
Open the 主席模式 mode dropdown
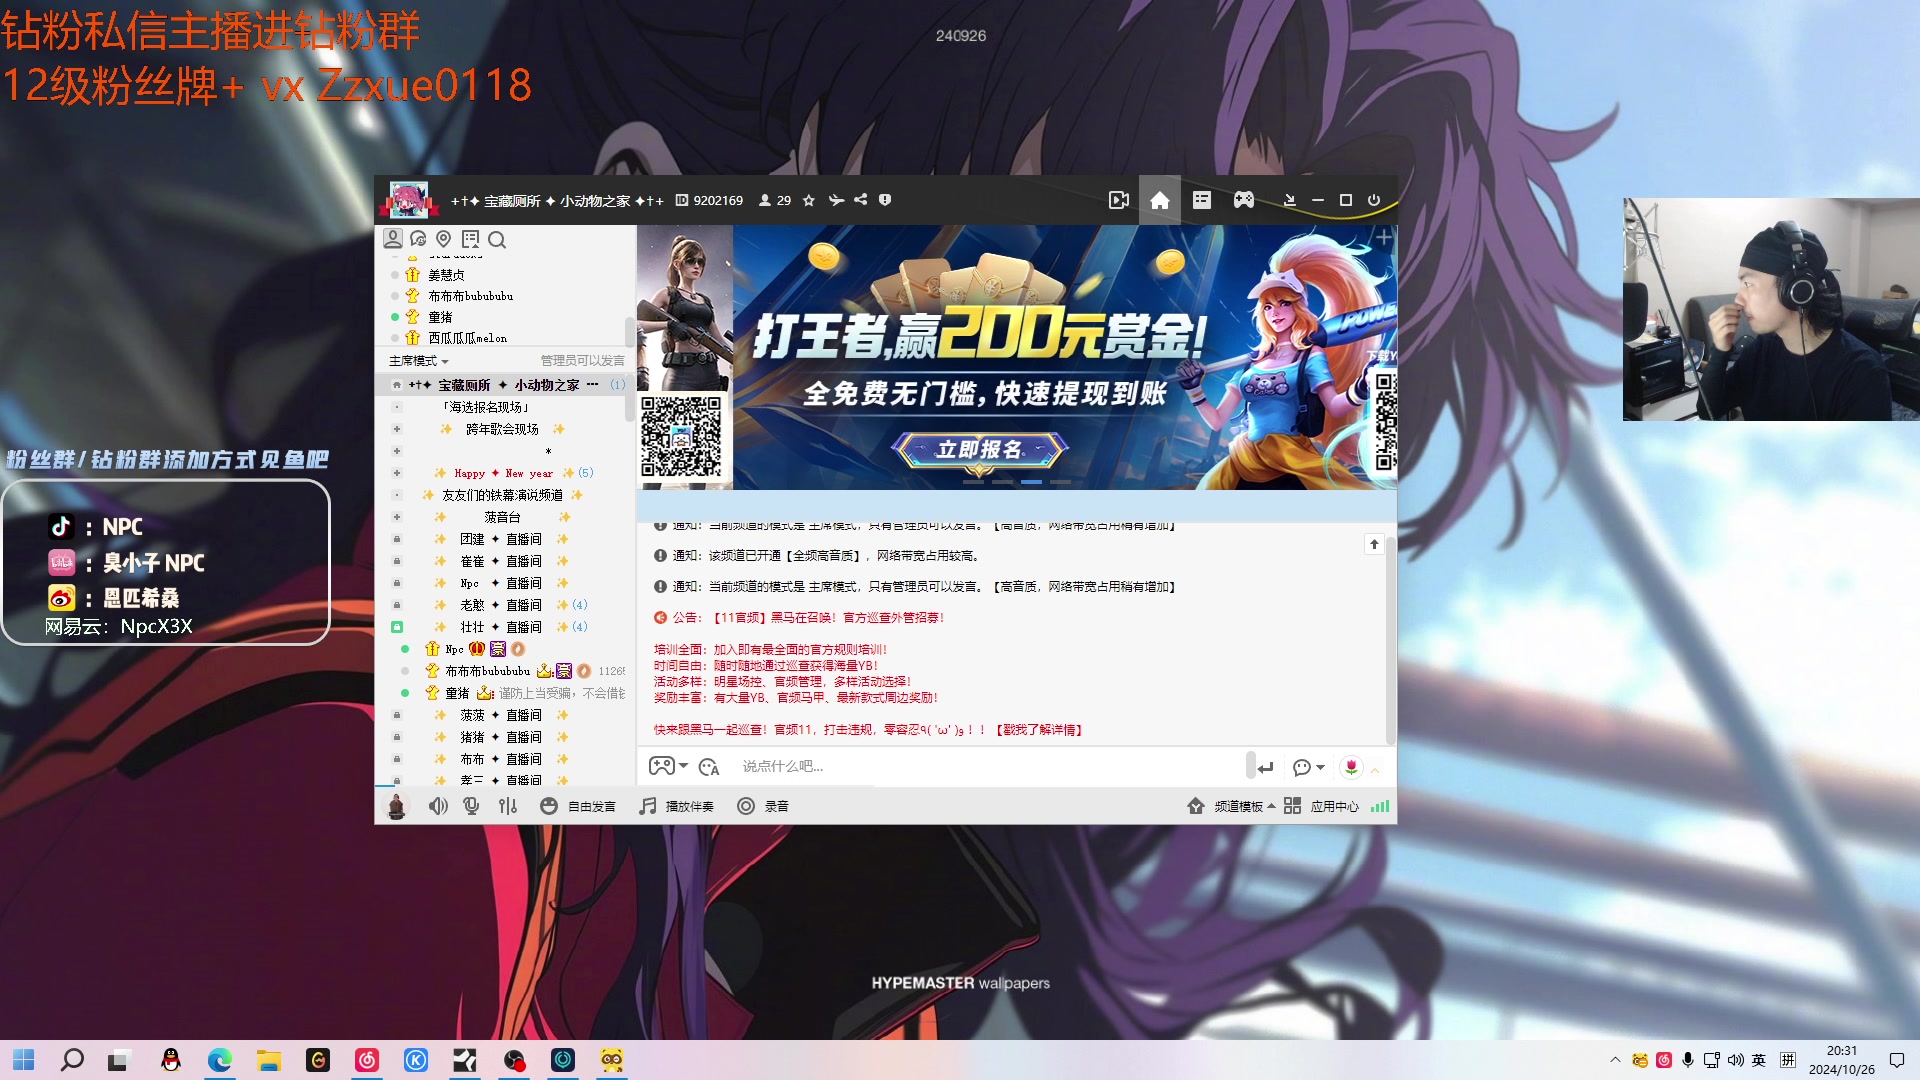pyautogui.click(x=419, y=361)
